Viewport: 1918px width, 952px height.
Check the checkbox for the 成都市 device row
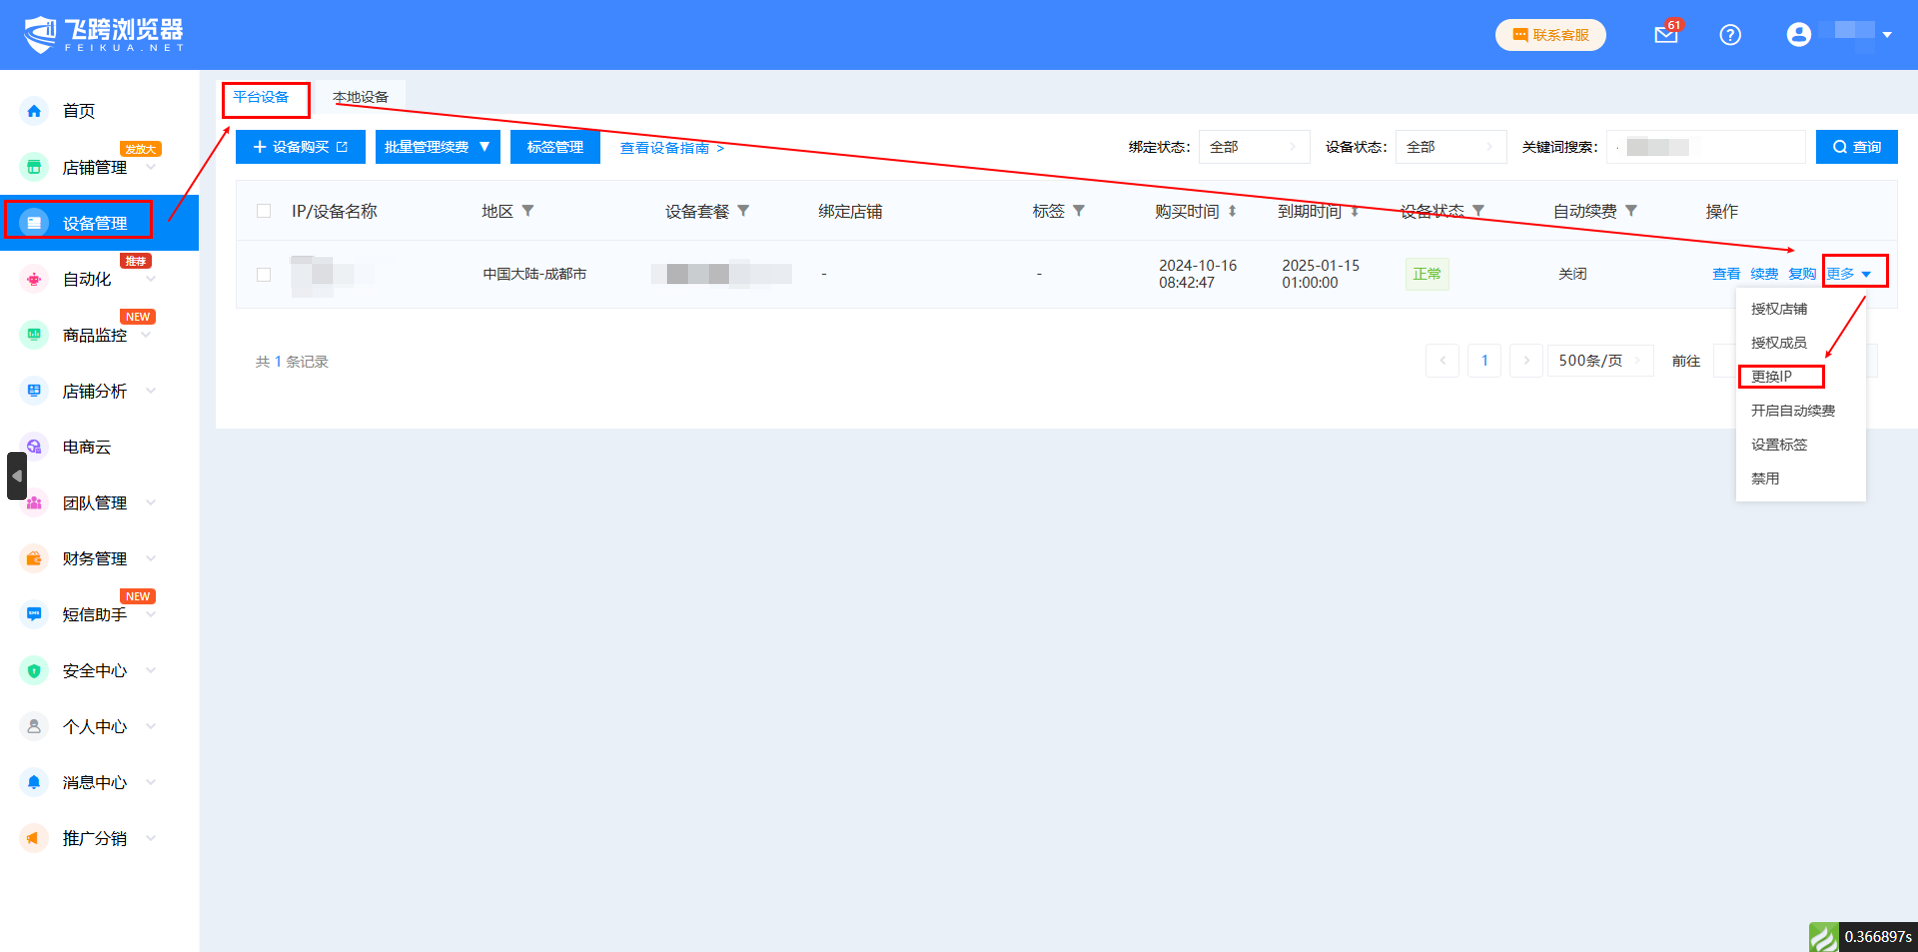(x=264, y=274)
